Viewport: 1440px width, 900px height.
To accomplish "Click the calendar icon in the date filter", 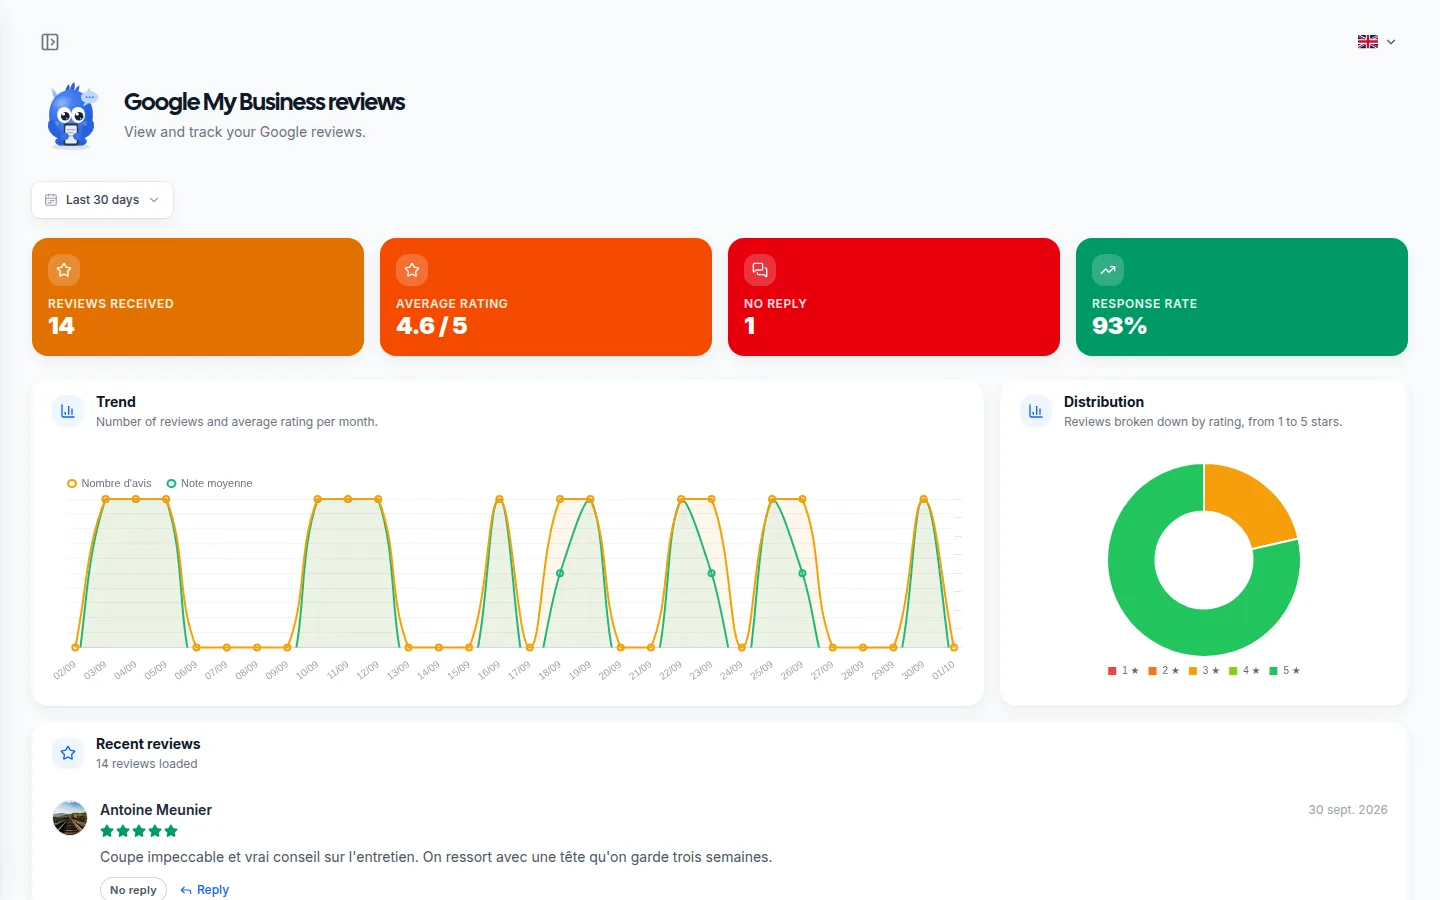I will click(x=51, y=200).
